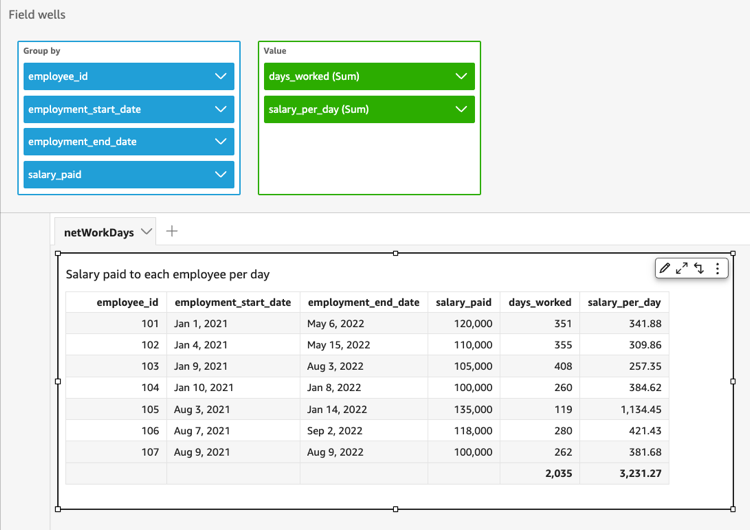Click the top-right resize handle of the visual

(733, 253)
